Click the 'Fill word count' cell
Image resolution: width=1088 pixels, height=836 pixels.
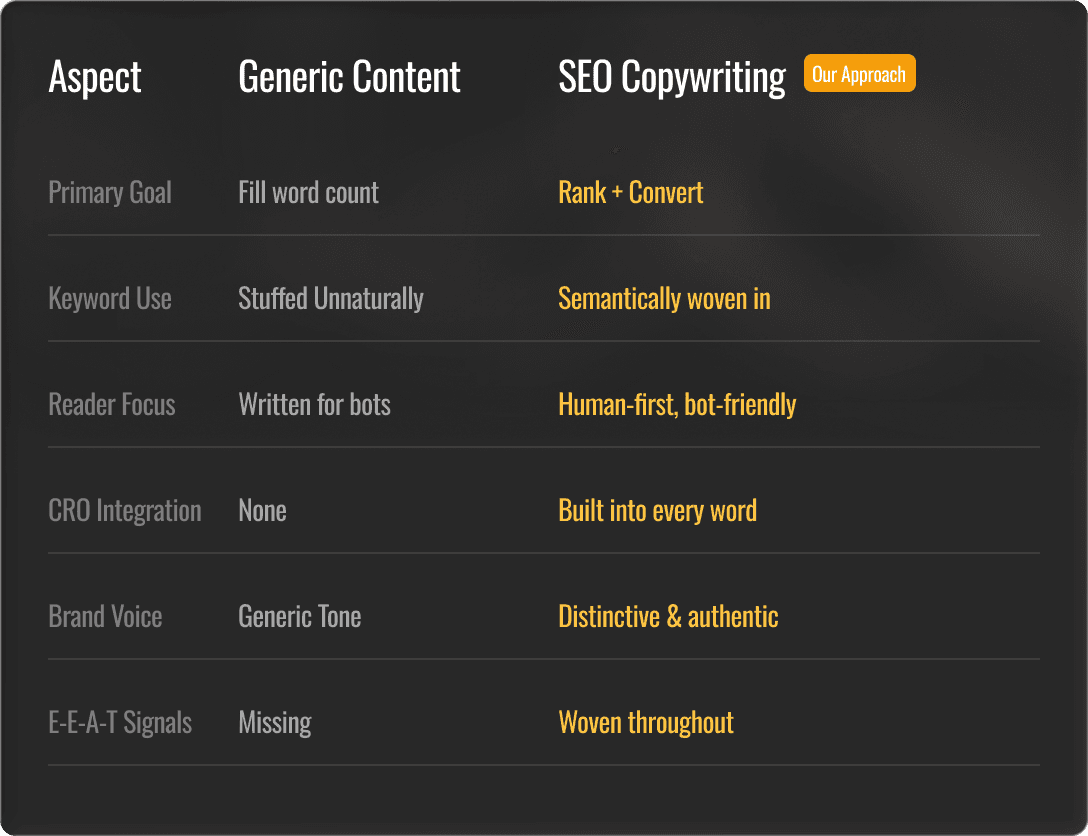pos(309,192)
